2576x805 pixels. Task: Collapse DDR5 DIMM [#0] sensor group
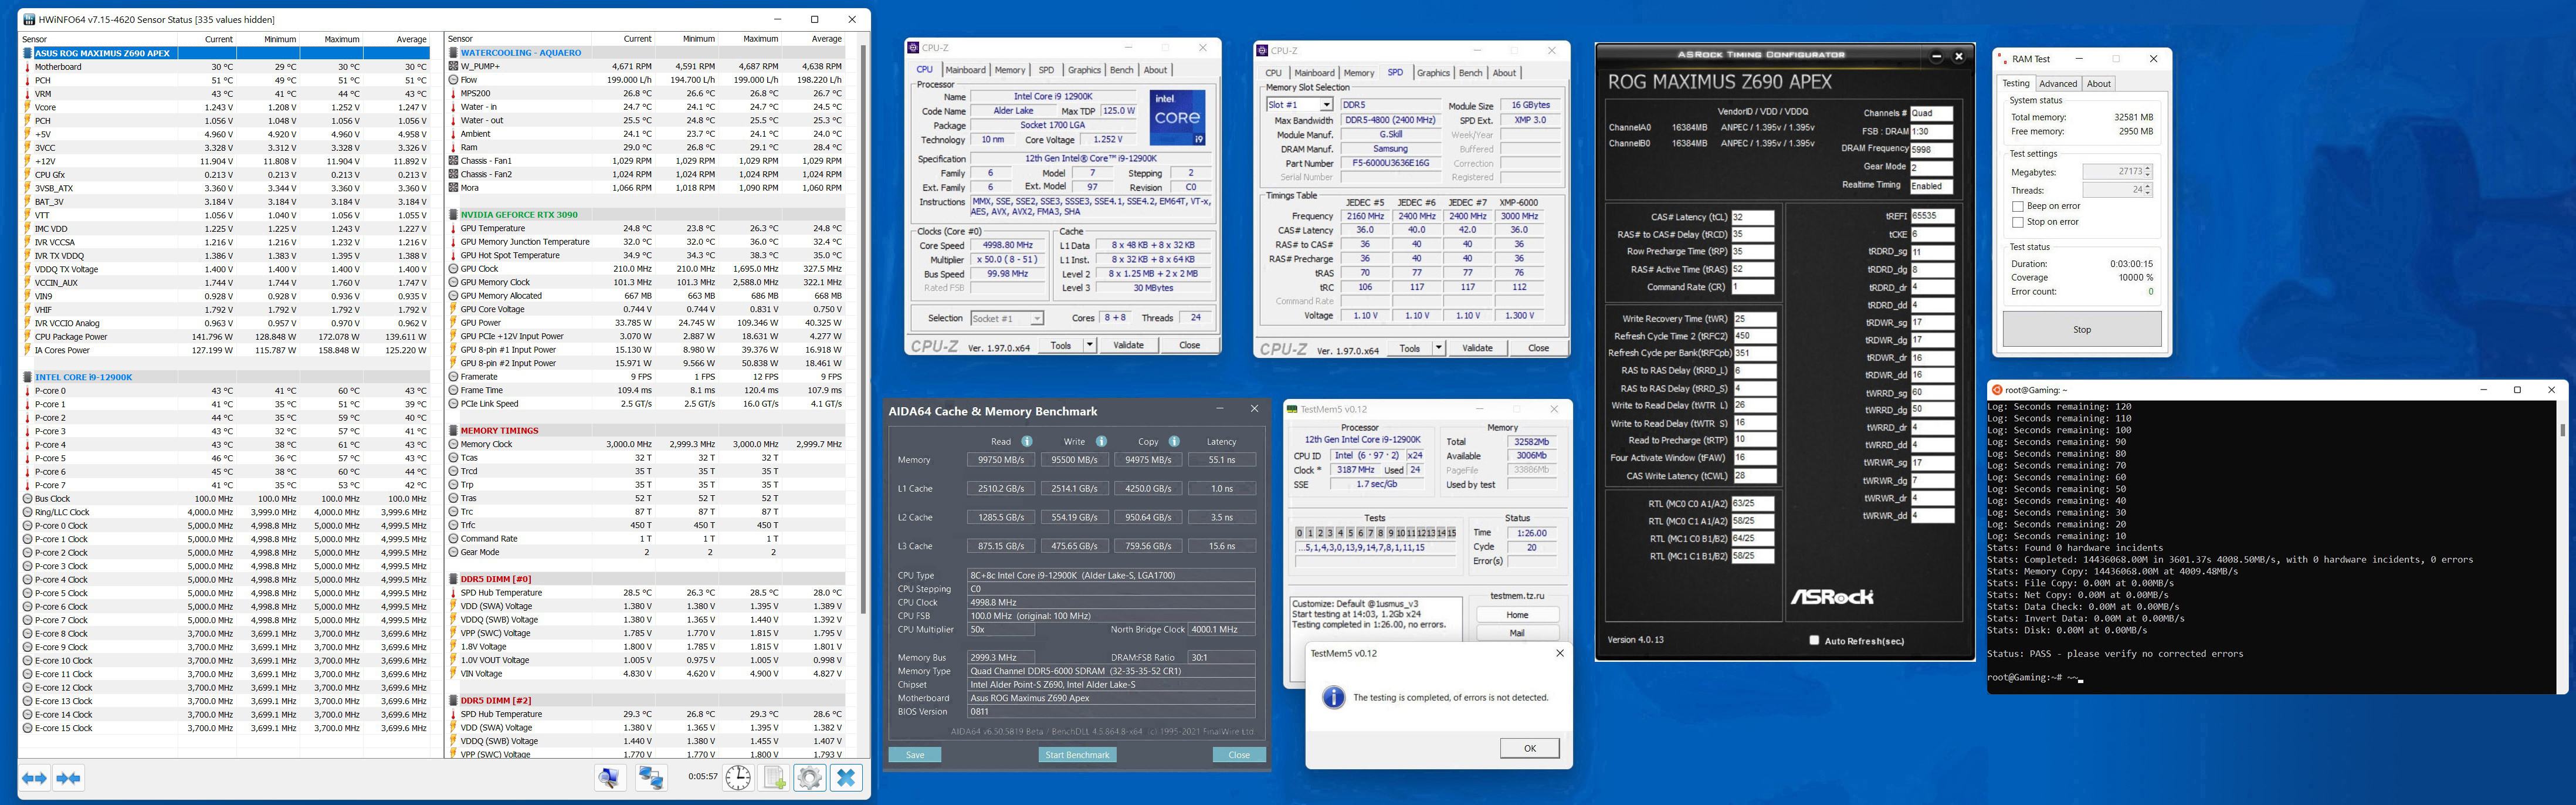[x=453, y=579]
